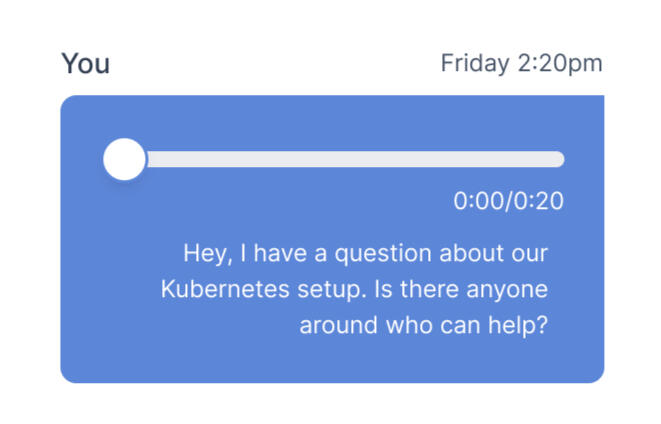
Task: Click the word "our" ending the first line
Action: pos(532,254)
